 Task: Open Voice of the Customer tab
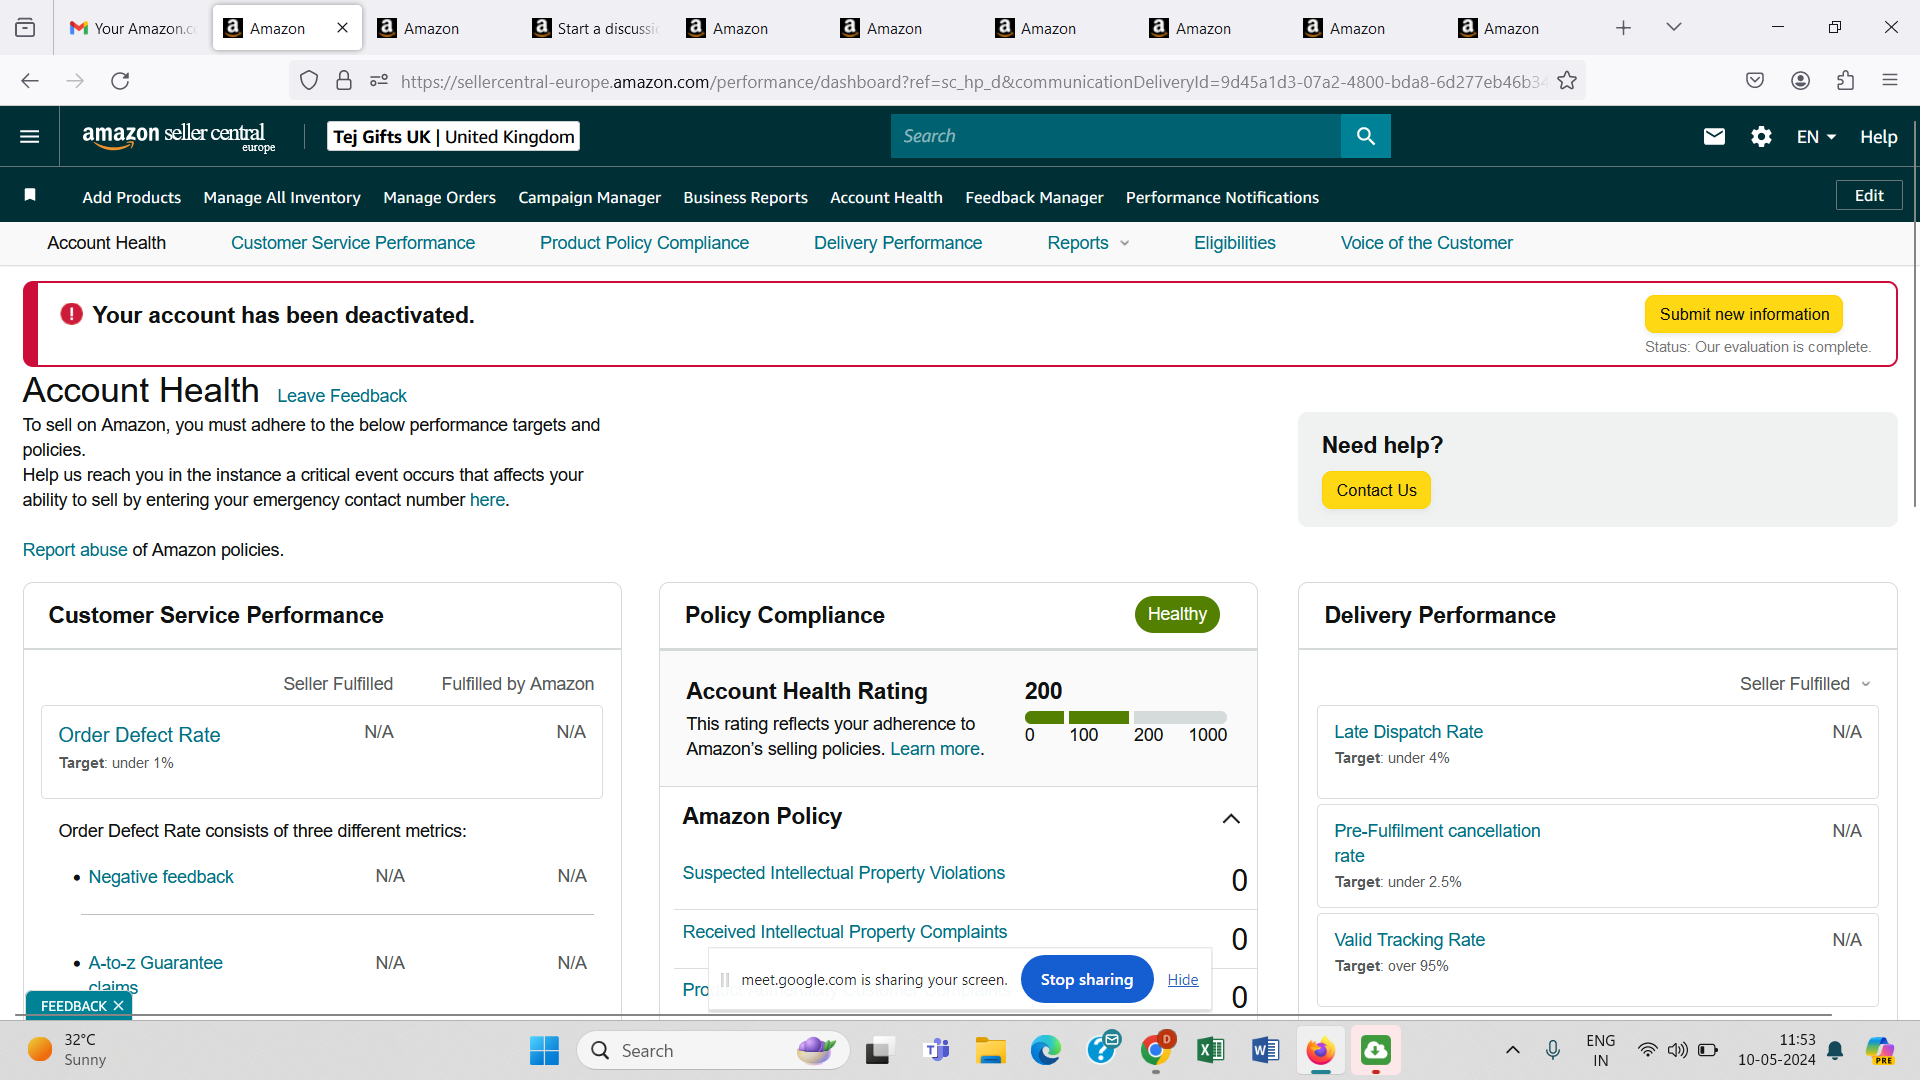click(x=1427, y=243)
